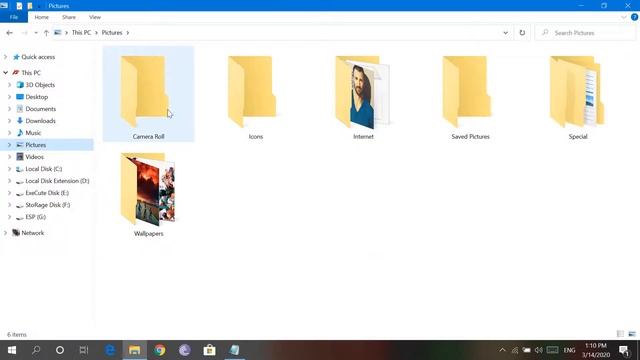Screen dimensions: 640x360
Task: Select Local Disk Extension (D:) drive
Action: [57, 181]
